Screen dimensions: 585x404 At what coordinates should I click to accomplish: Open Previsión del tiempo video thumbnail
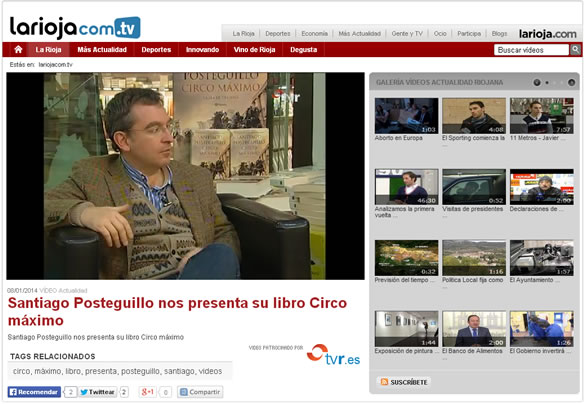click(406, 258)
